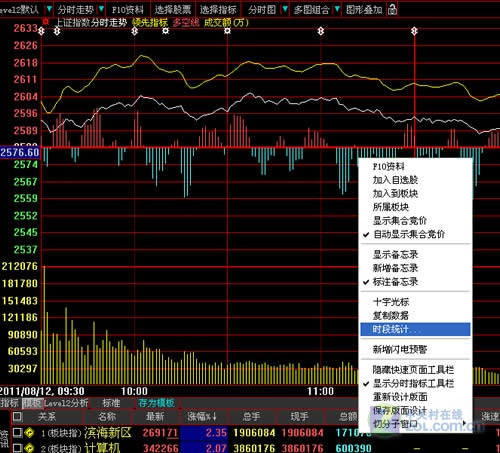Click the 领先指标 legend label

pos(150,23)
